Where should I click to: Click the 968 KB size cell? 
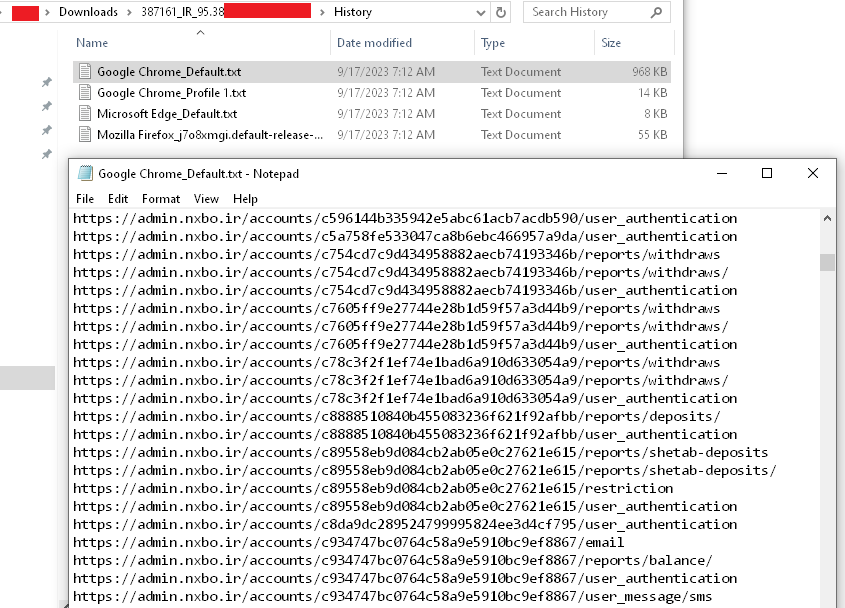point(649,72)
